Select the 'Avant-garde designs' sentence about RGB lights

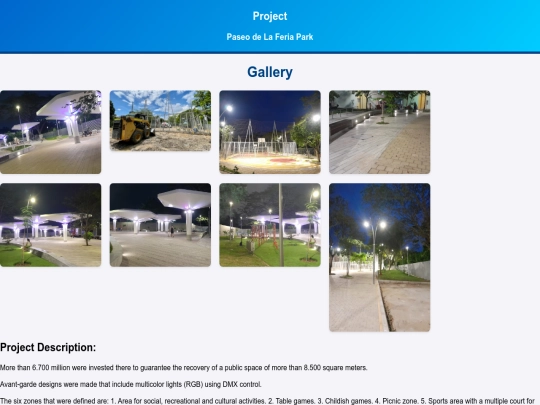coord(131,384)
